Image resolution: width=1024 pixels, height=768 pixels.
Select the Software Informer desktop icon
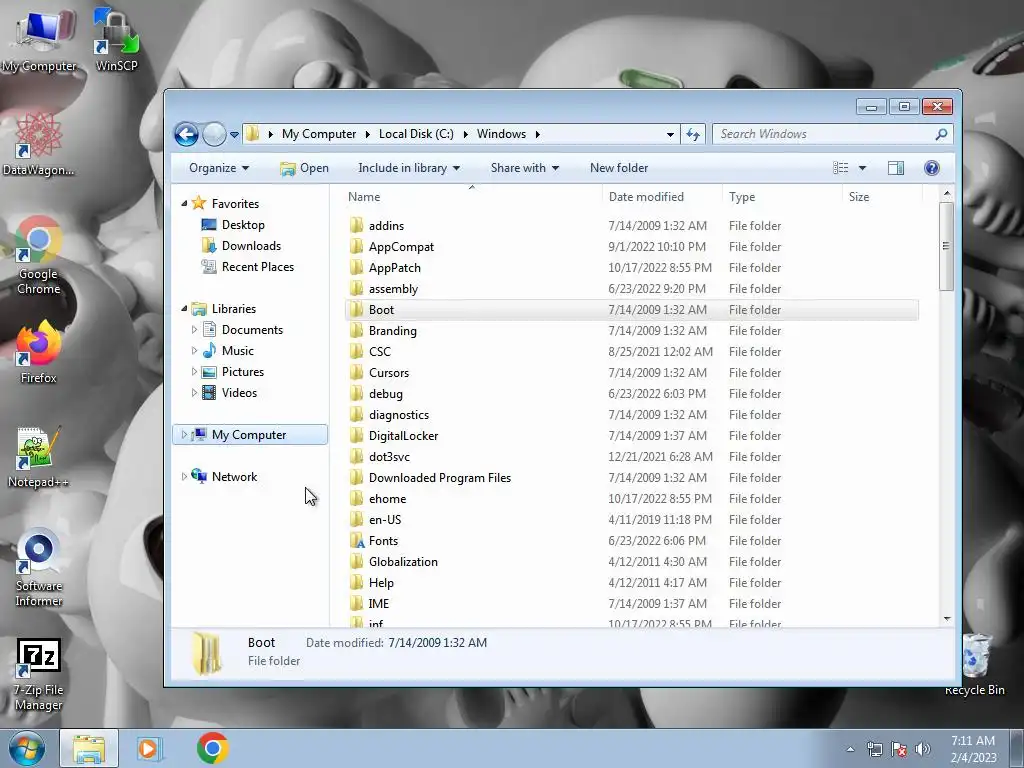tap(39, 568)
